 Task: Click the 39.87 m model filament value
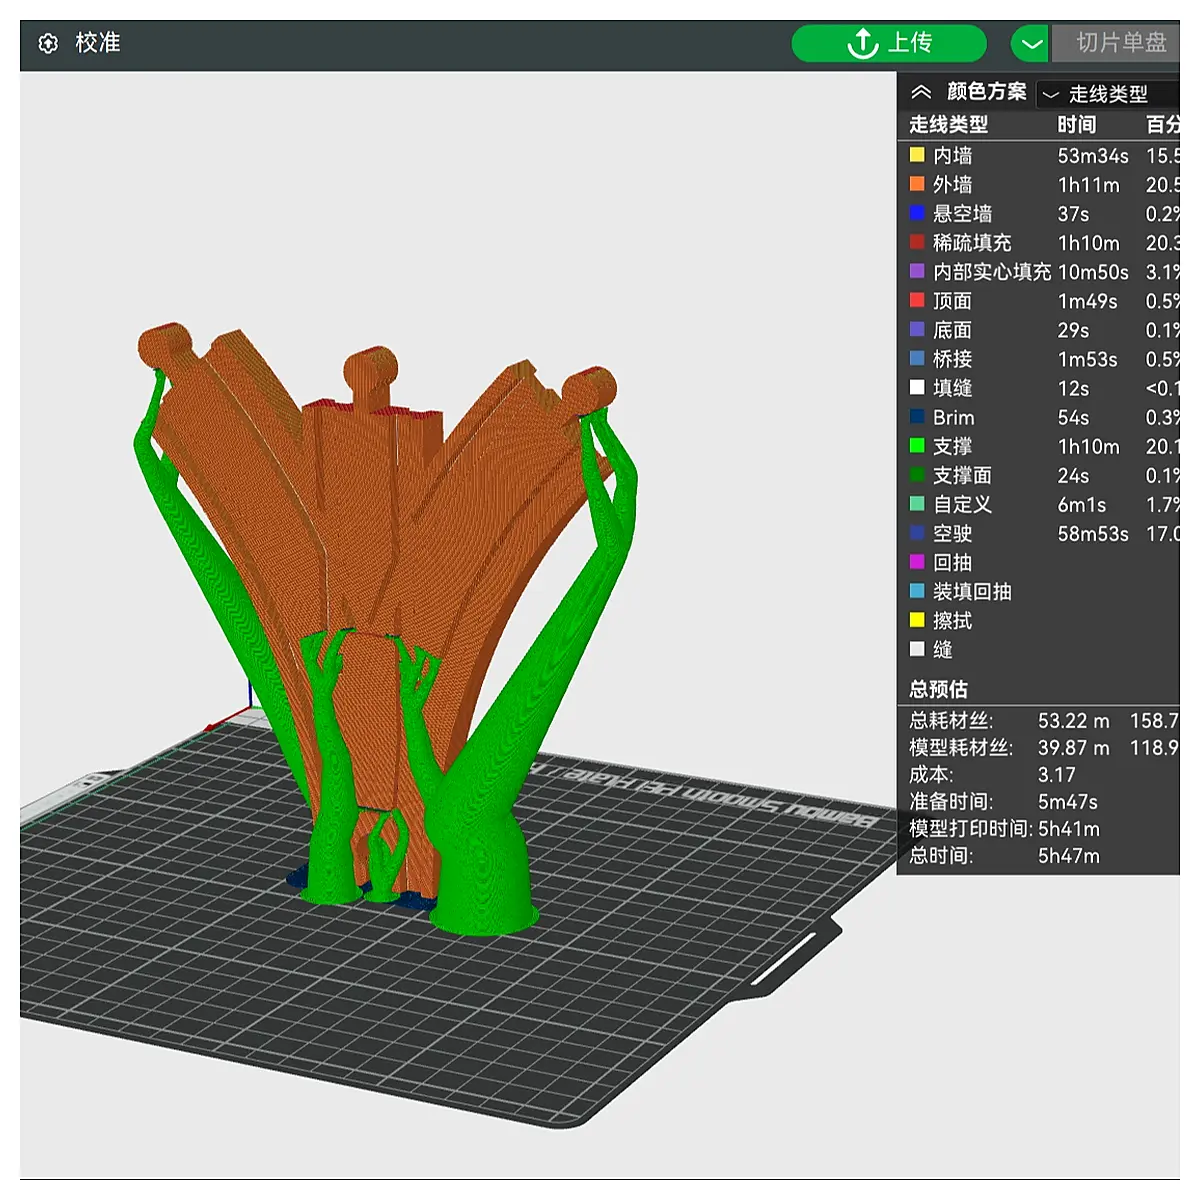click(1073, 748)
